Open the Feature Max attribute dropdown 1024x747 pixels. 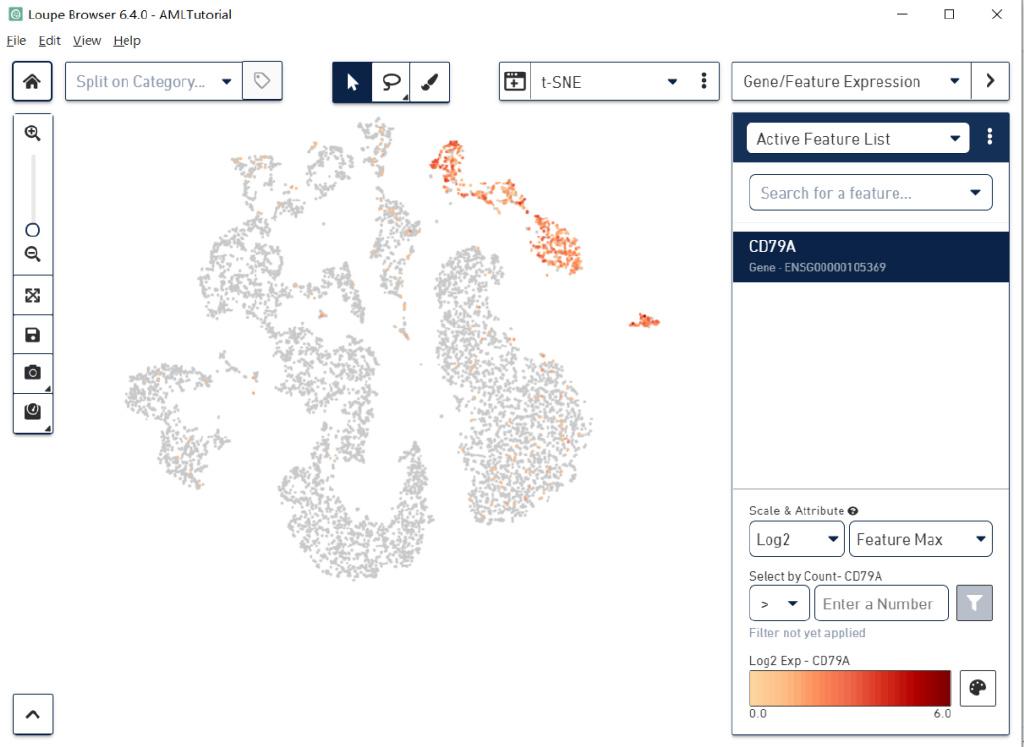tap(920, 539)
